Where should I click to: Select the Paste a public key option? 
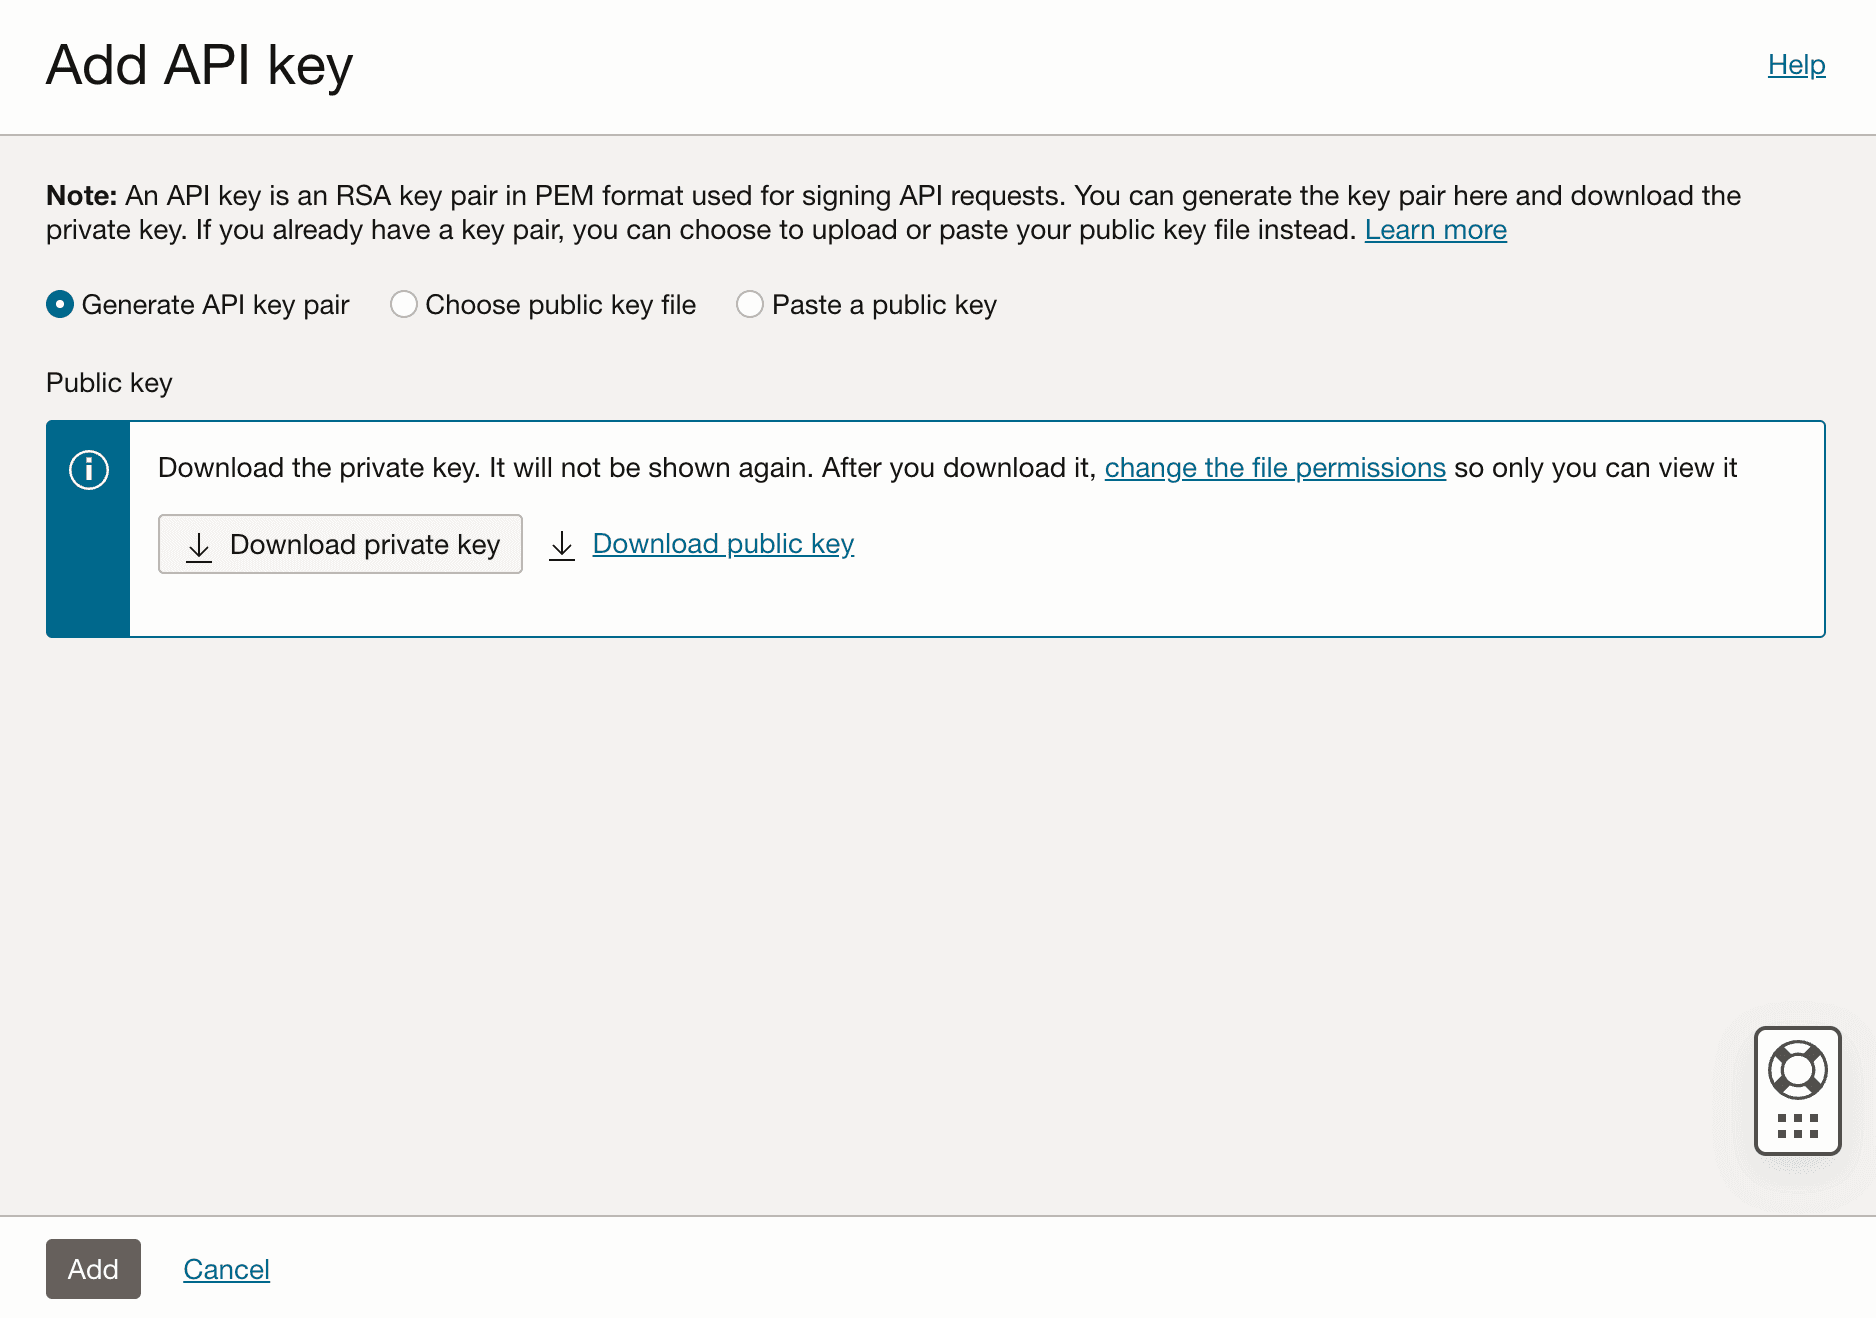coord(750,304)
